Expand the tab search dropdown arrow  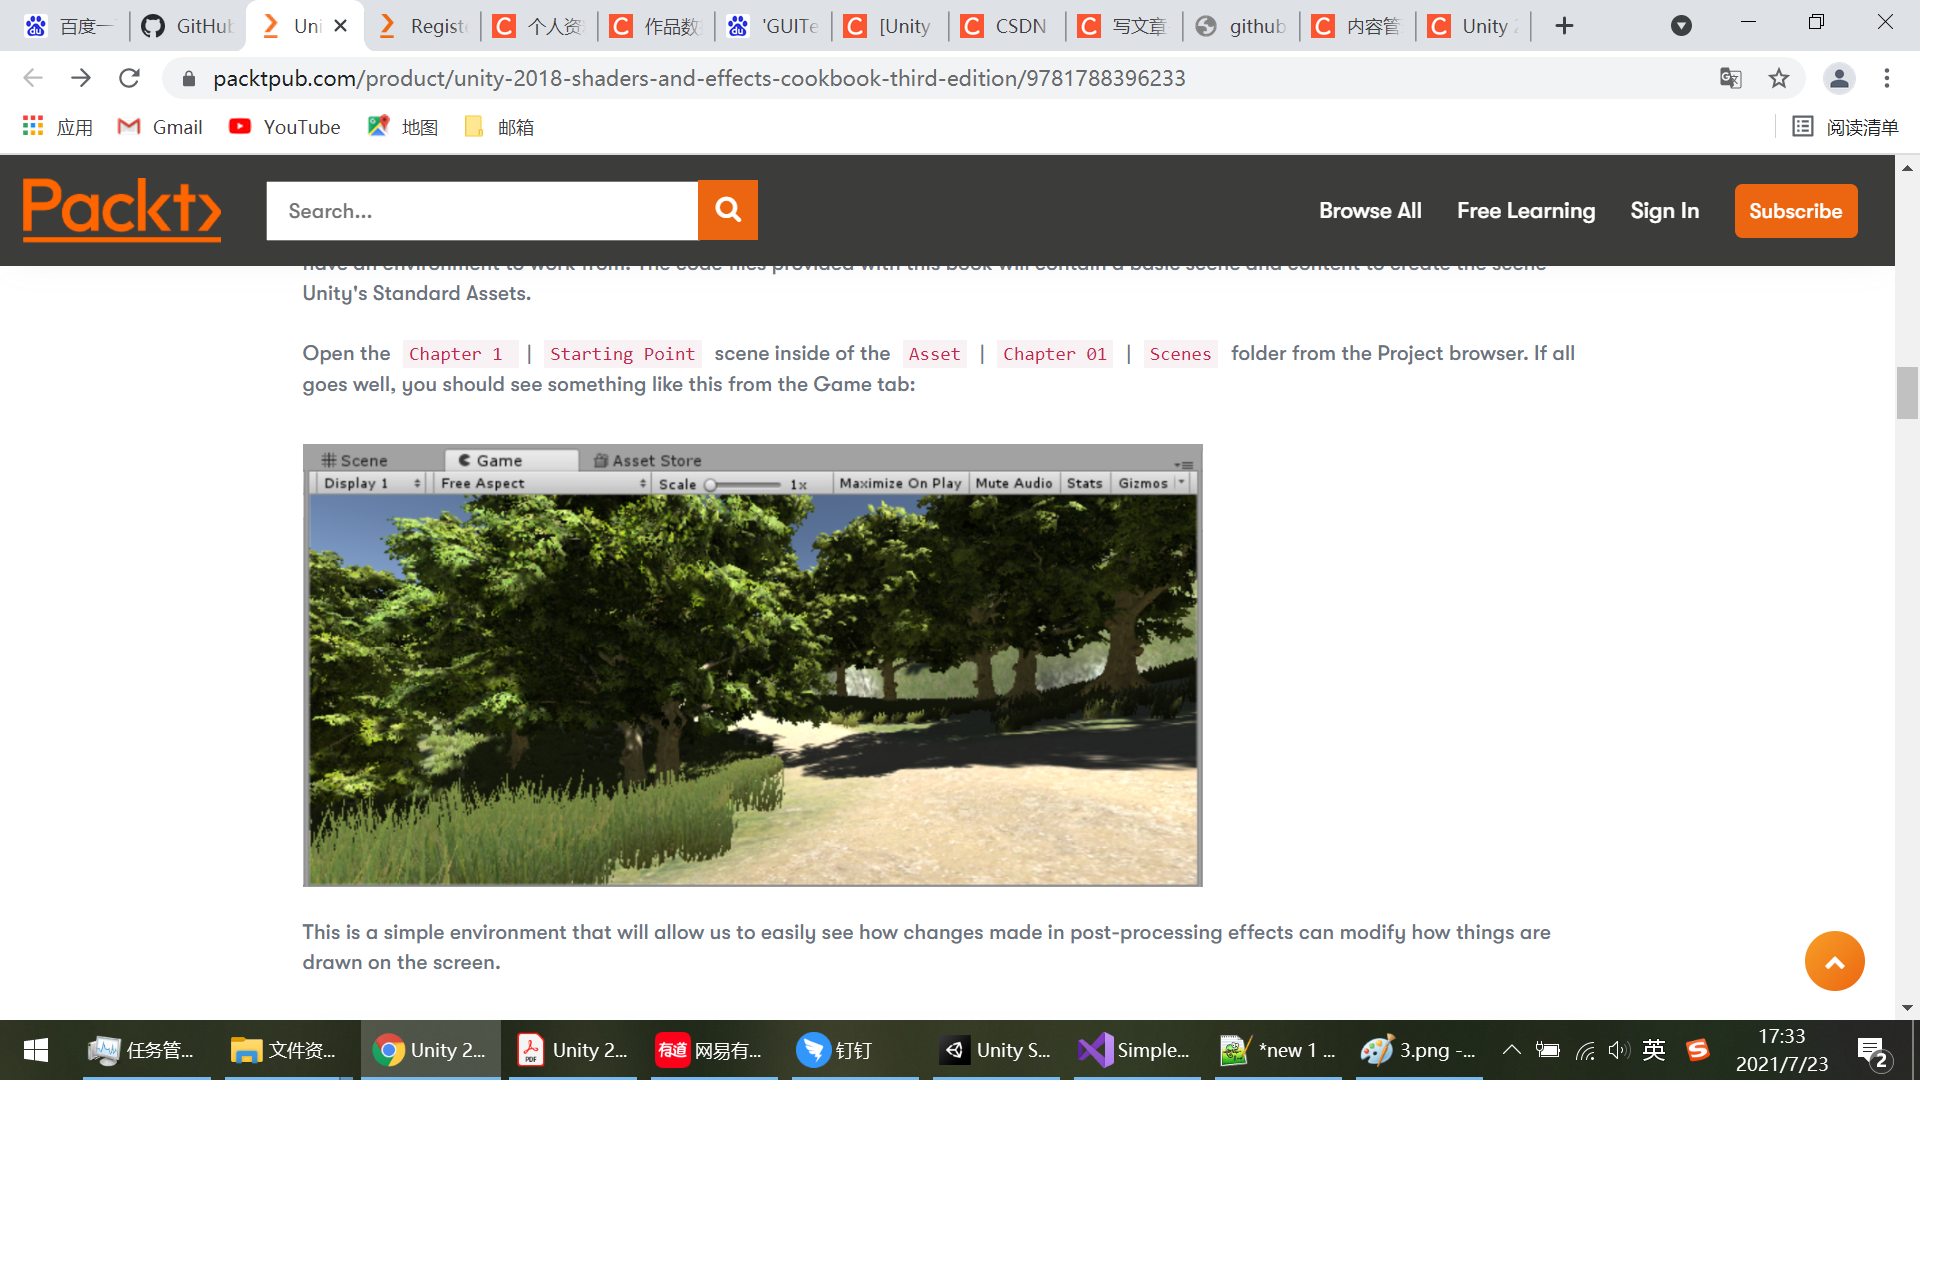click(x=1681, y=26)
